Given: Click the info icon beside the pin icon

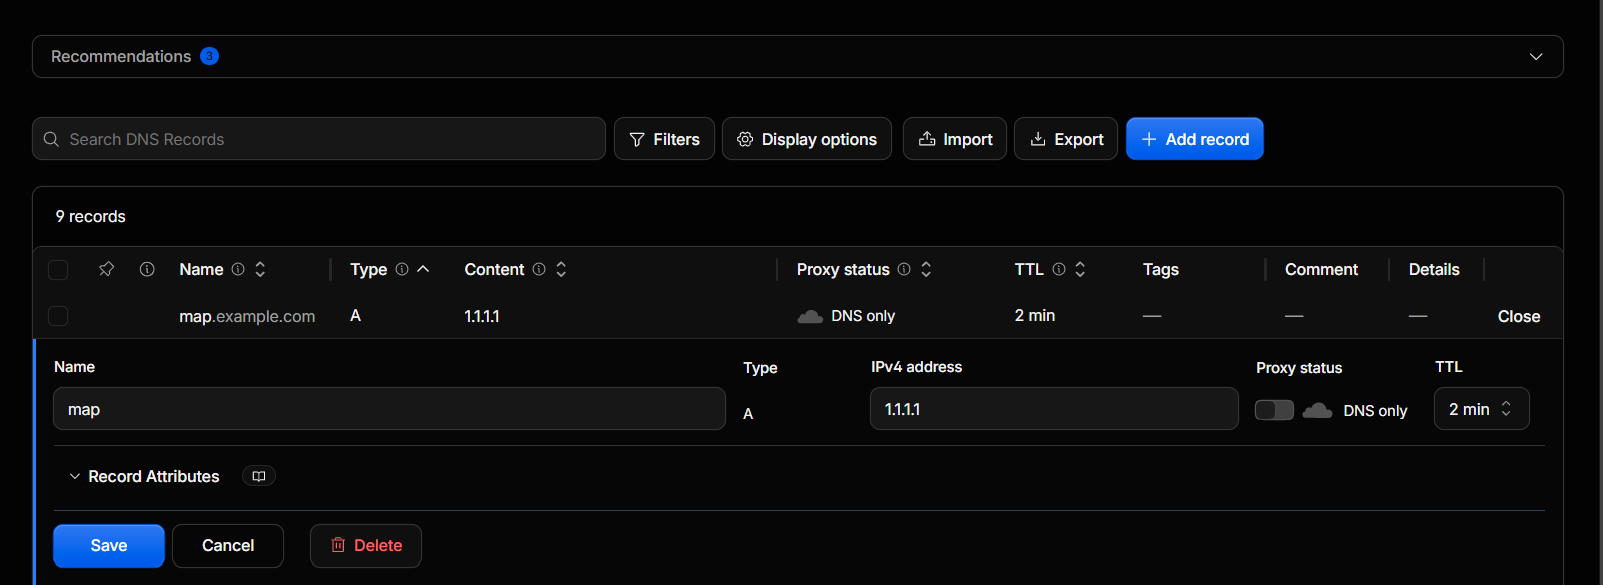Looking at the screenshot, I should 147,269.
